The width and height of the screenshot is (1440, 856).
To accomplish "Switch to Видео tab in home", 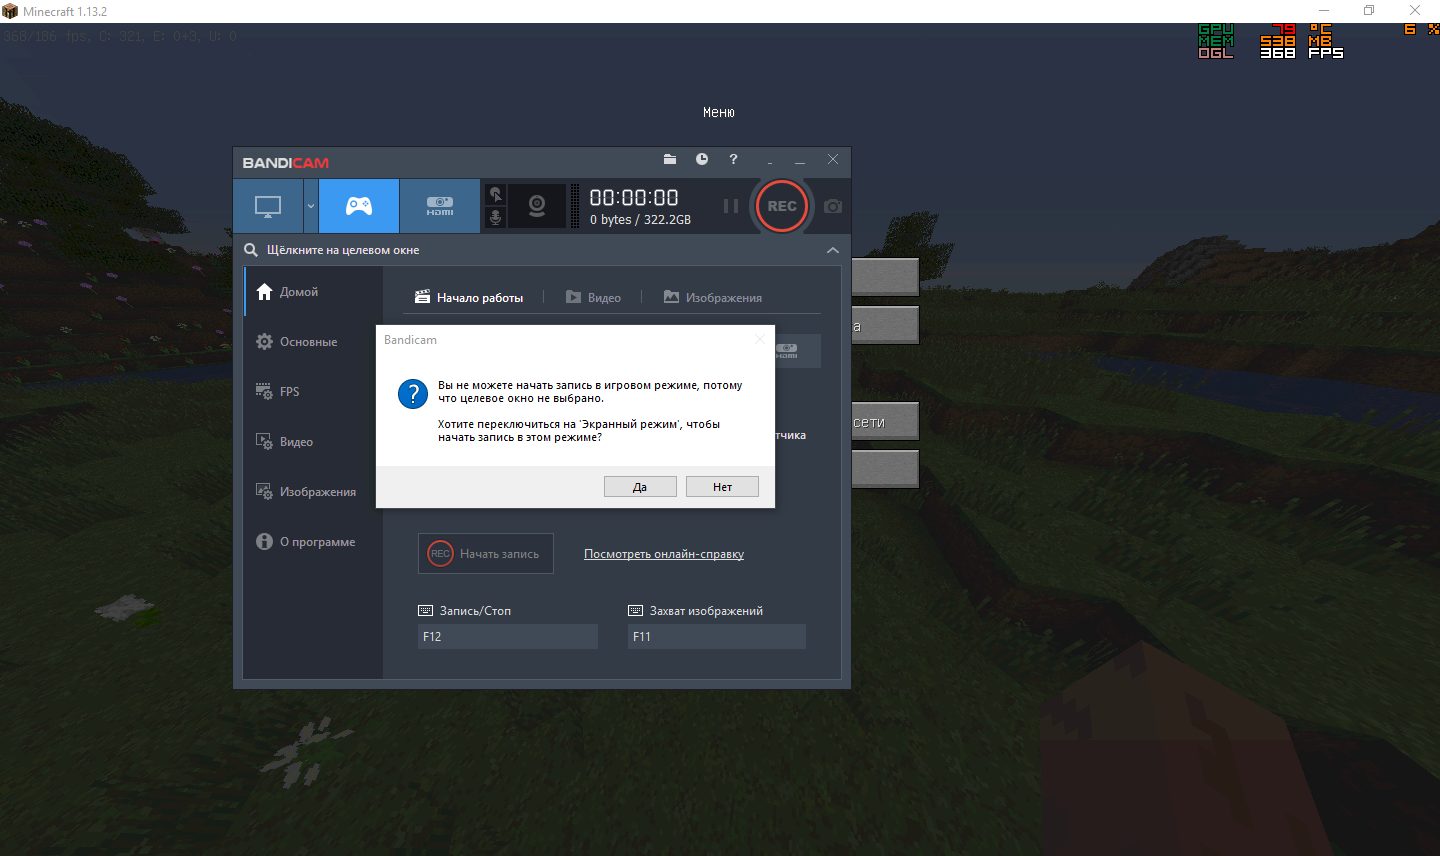I will (x=593, y=298).
